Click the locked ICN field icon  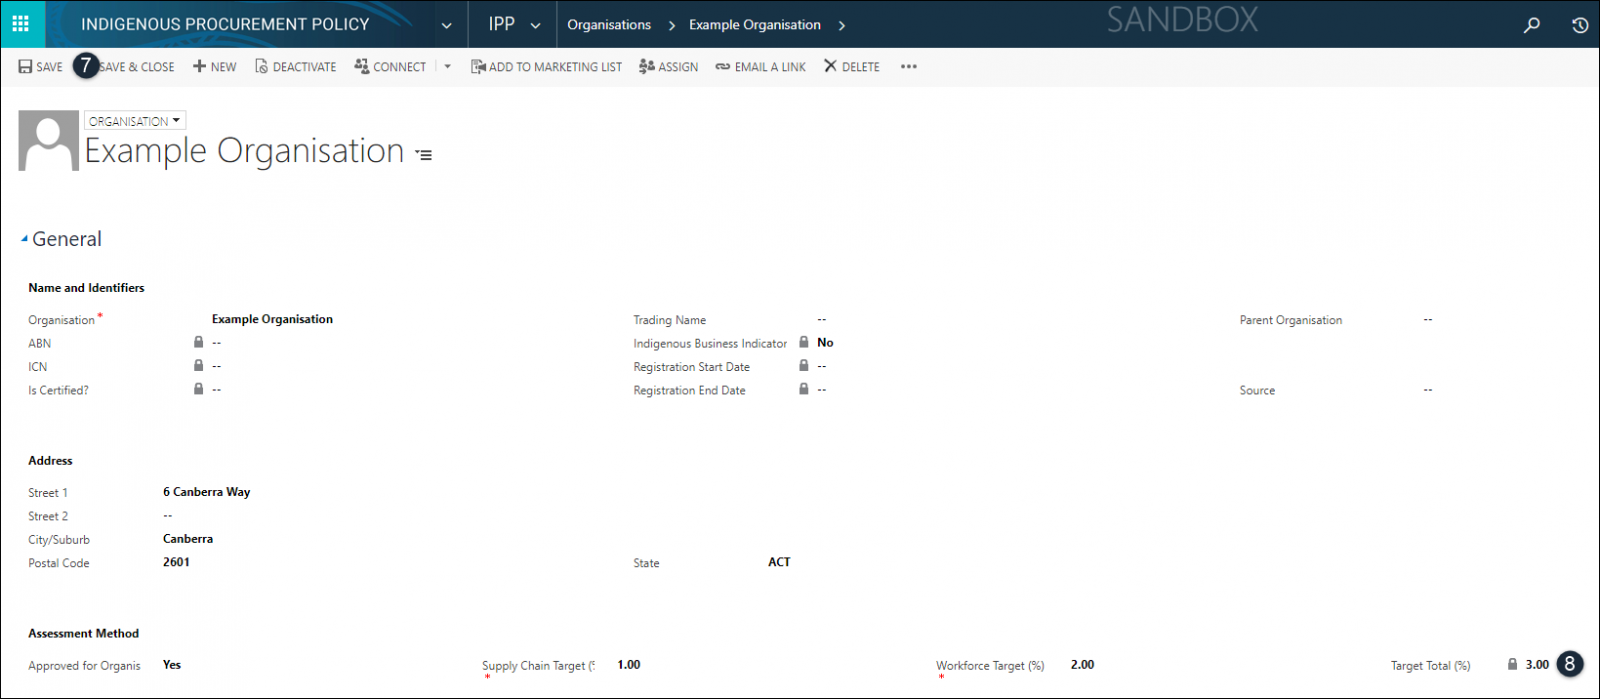[x=198, y=365]
